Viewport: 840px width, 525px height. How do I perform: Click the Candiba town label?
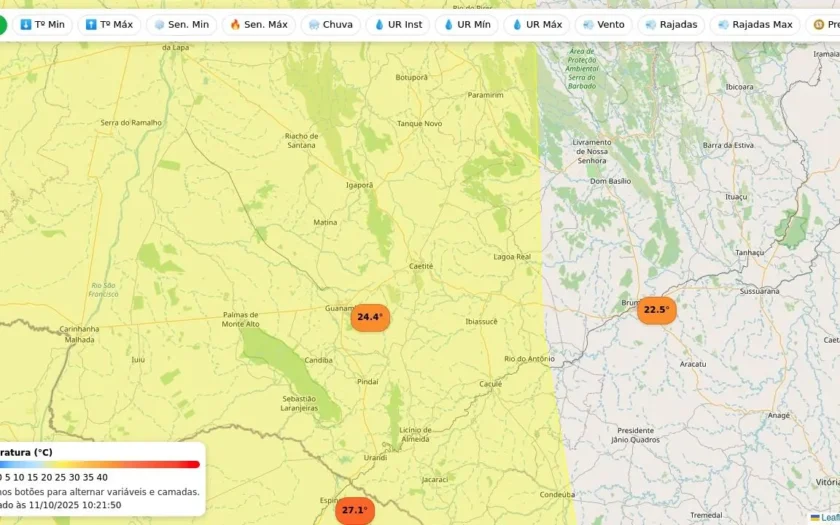tap(318, 360)
